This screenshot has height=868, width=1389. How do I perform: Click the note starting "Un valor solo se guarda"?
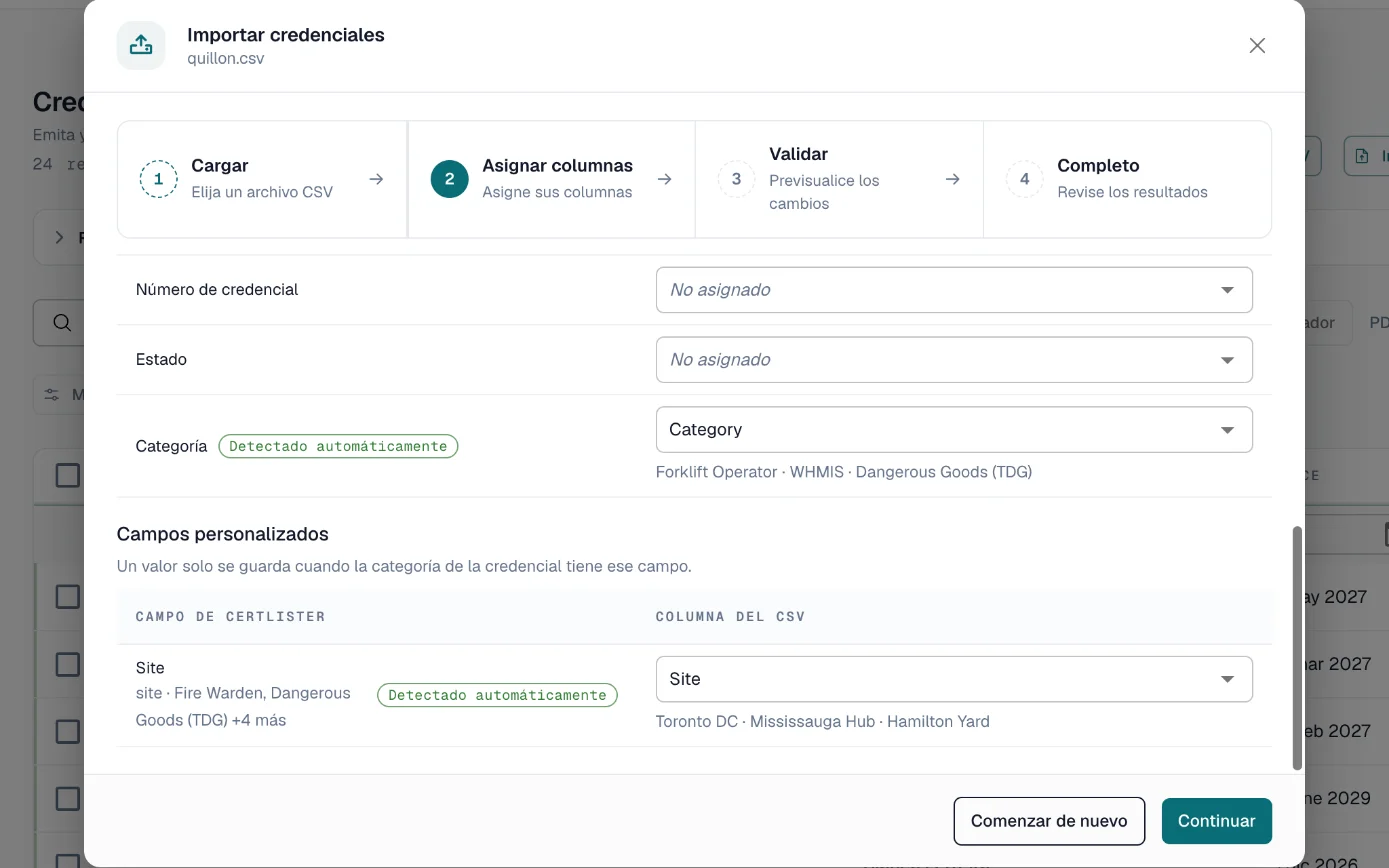(x=404, y=567)
